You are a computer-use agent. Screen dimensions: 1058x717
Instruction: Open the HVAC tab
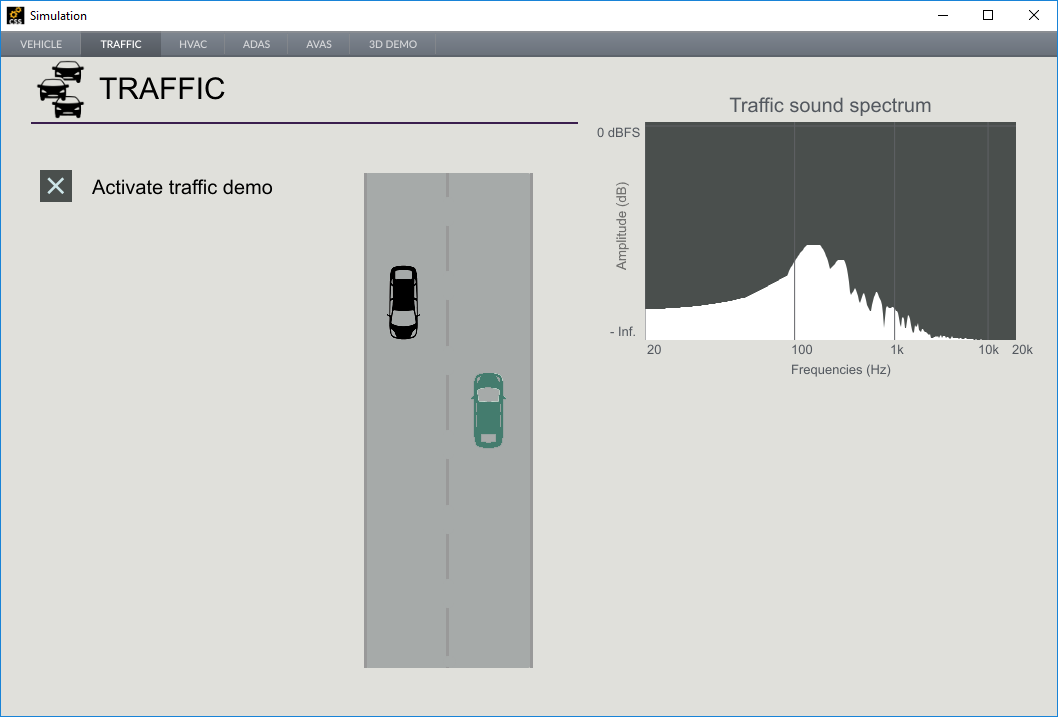pos(192,44)
